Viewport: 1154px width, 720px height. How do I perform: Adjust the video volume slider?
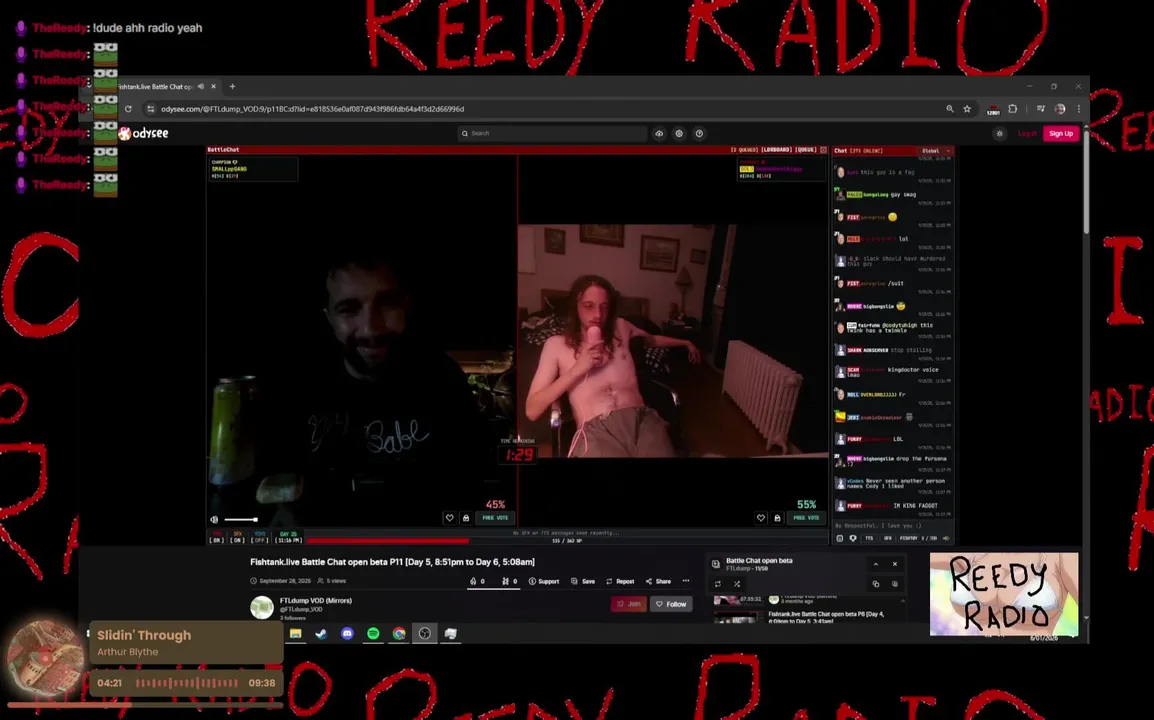pyautogui.click(x=241, y=519)
